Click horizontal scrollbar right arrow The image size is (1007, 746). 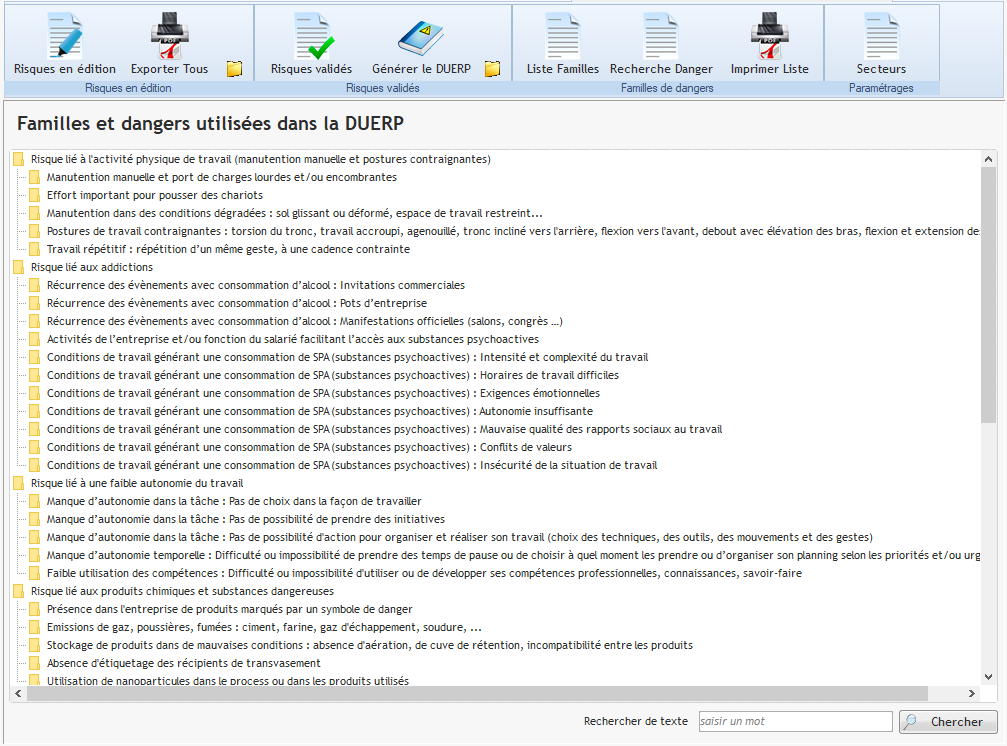pos(971,694)
